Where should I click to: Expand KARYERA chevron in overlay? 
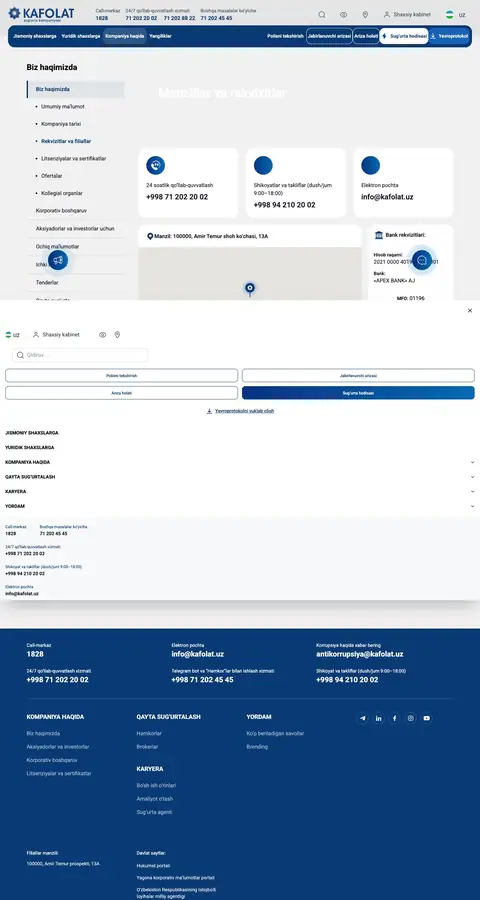(x=473, y=492)
